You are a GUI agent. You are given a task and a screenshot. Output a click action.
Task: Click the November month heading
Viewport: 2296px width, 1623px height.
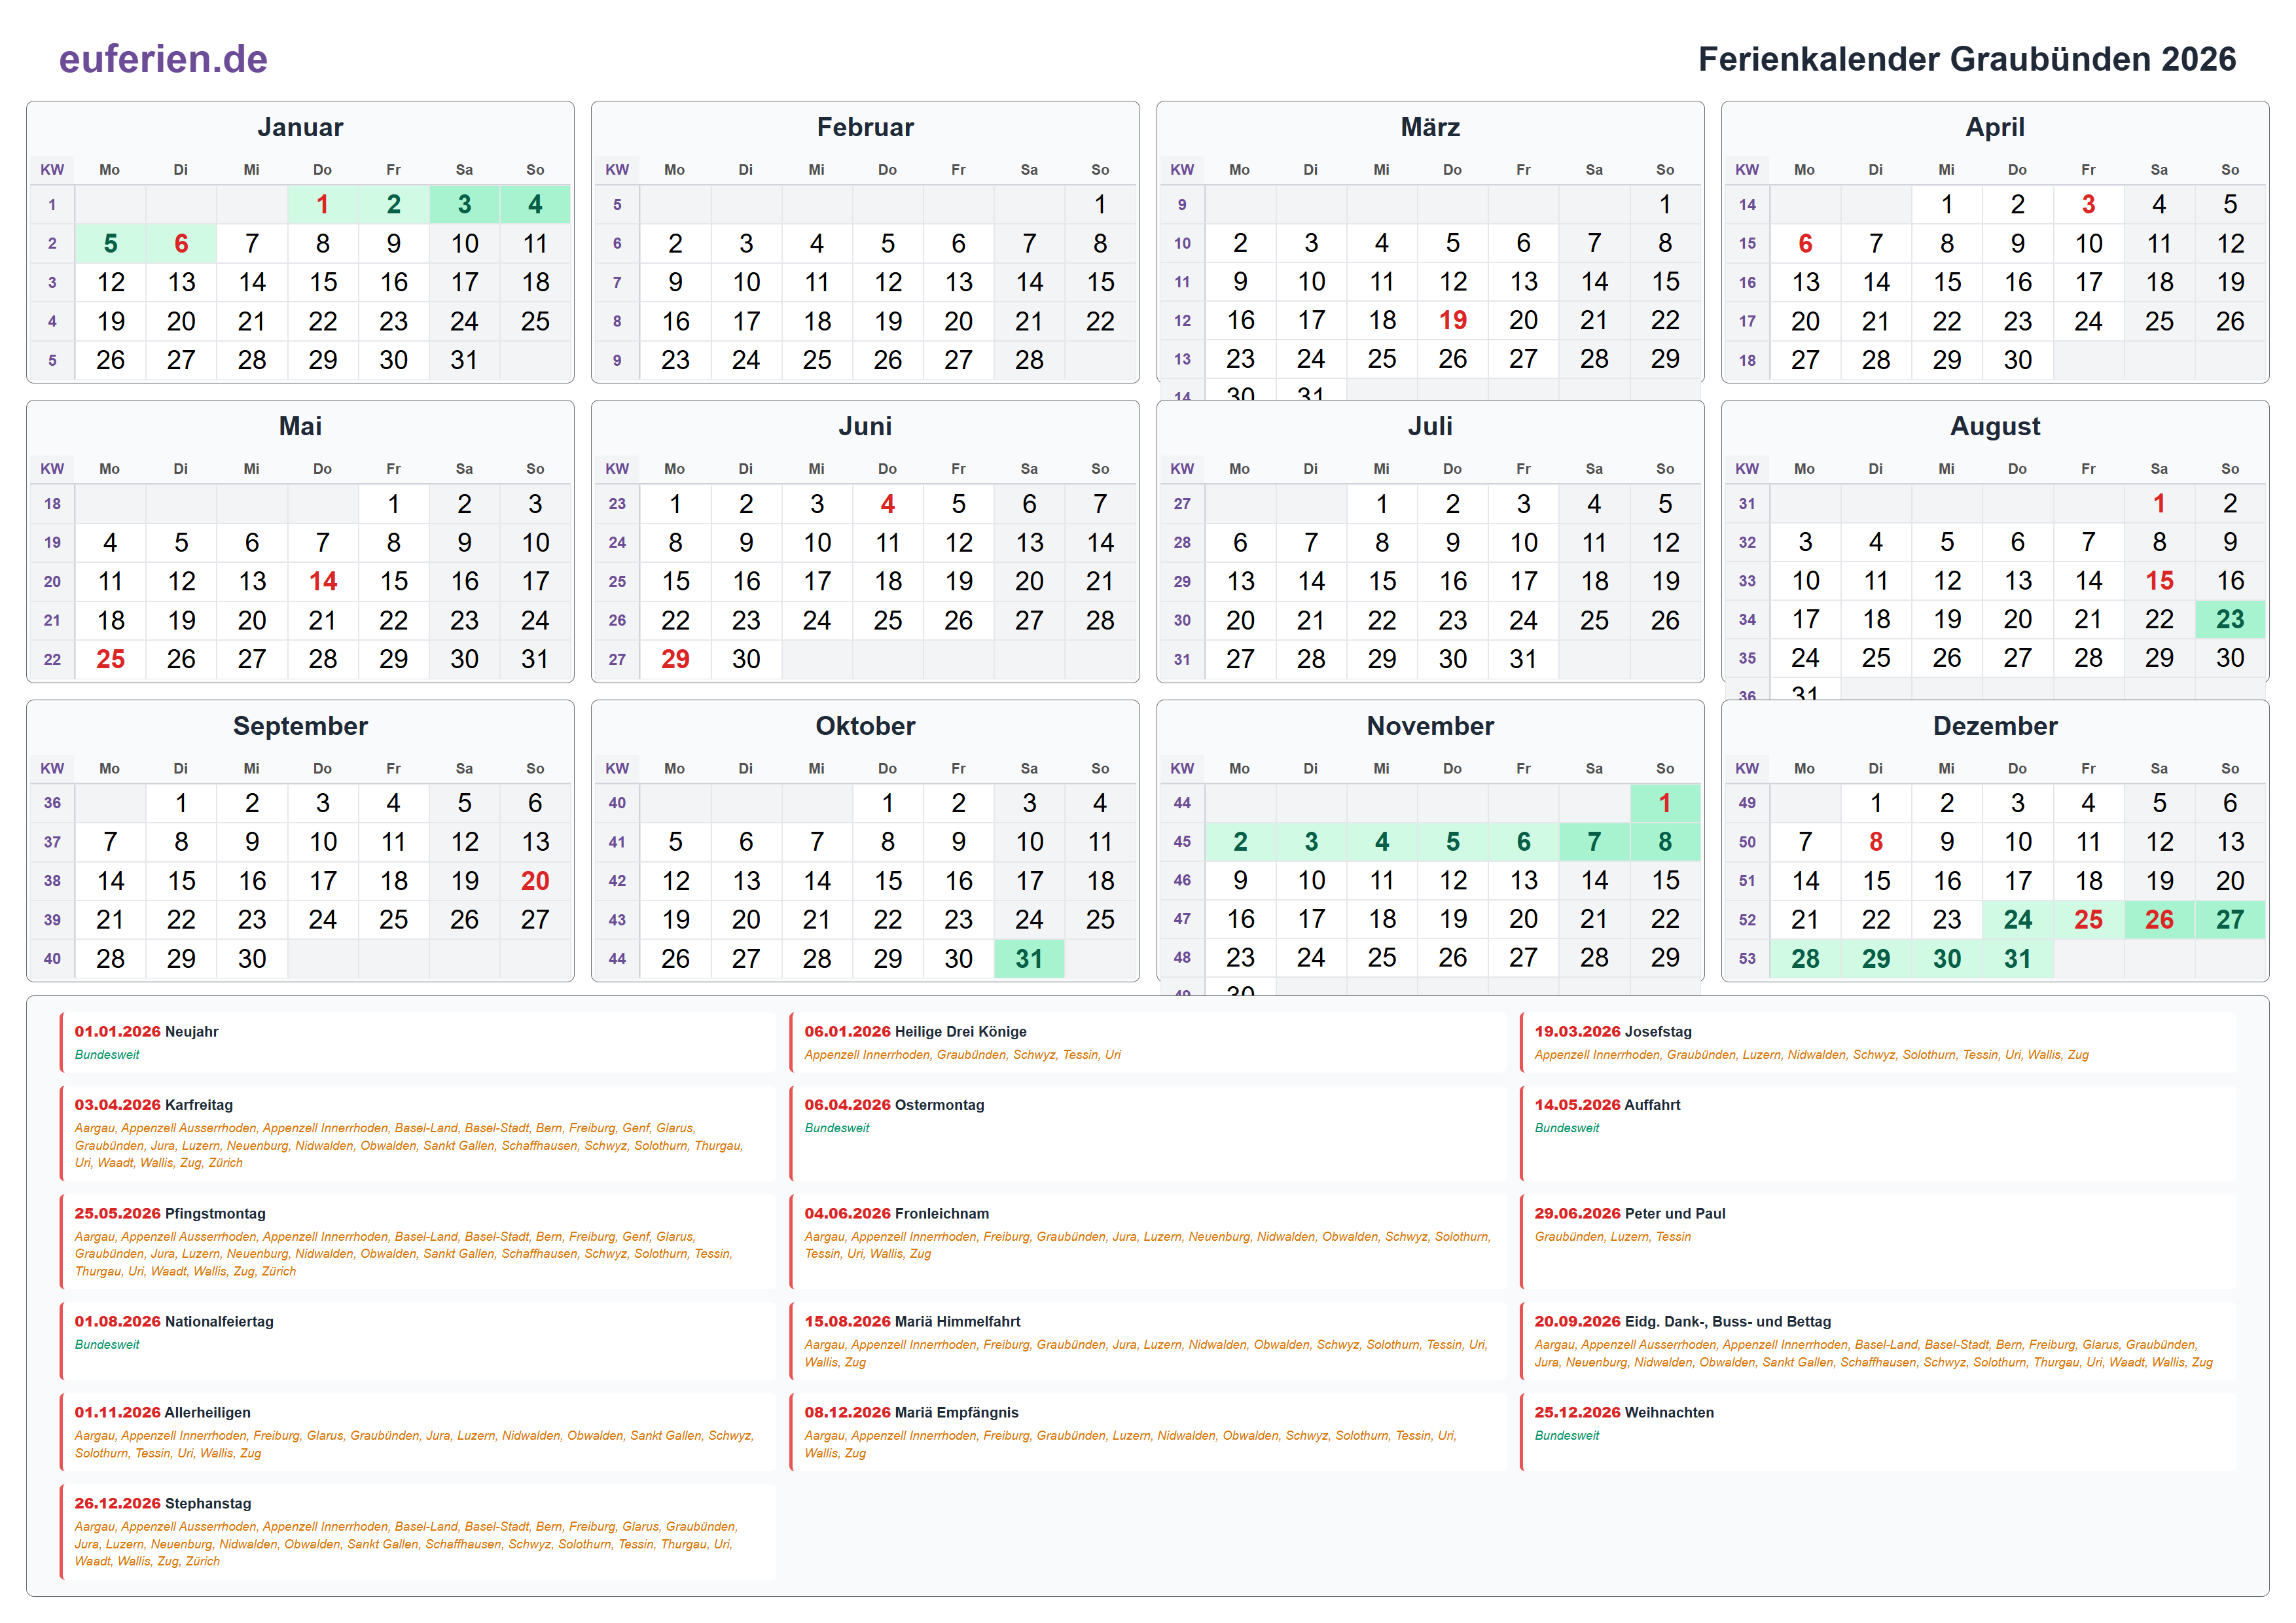coord(1430,726)
